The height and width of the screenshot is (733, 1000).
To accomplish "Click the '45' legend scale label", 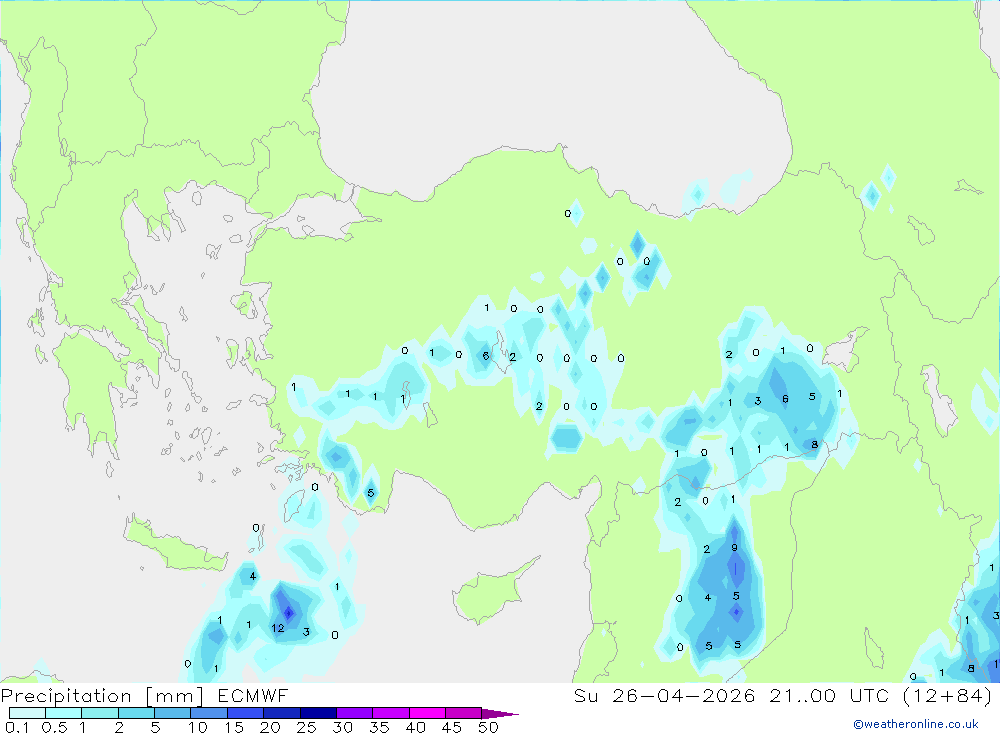I will [x=452, y=727].
